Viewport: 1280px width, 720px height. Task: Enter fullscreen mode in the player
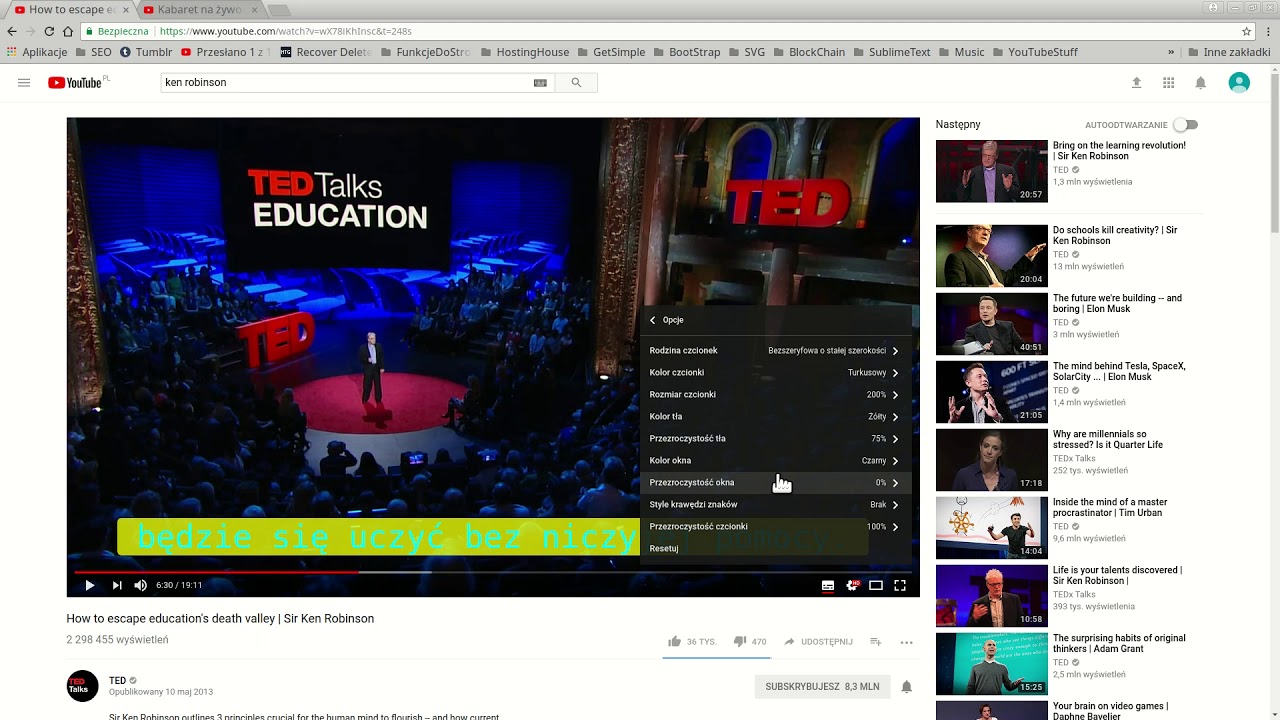click(900, 585)
